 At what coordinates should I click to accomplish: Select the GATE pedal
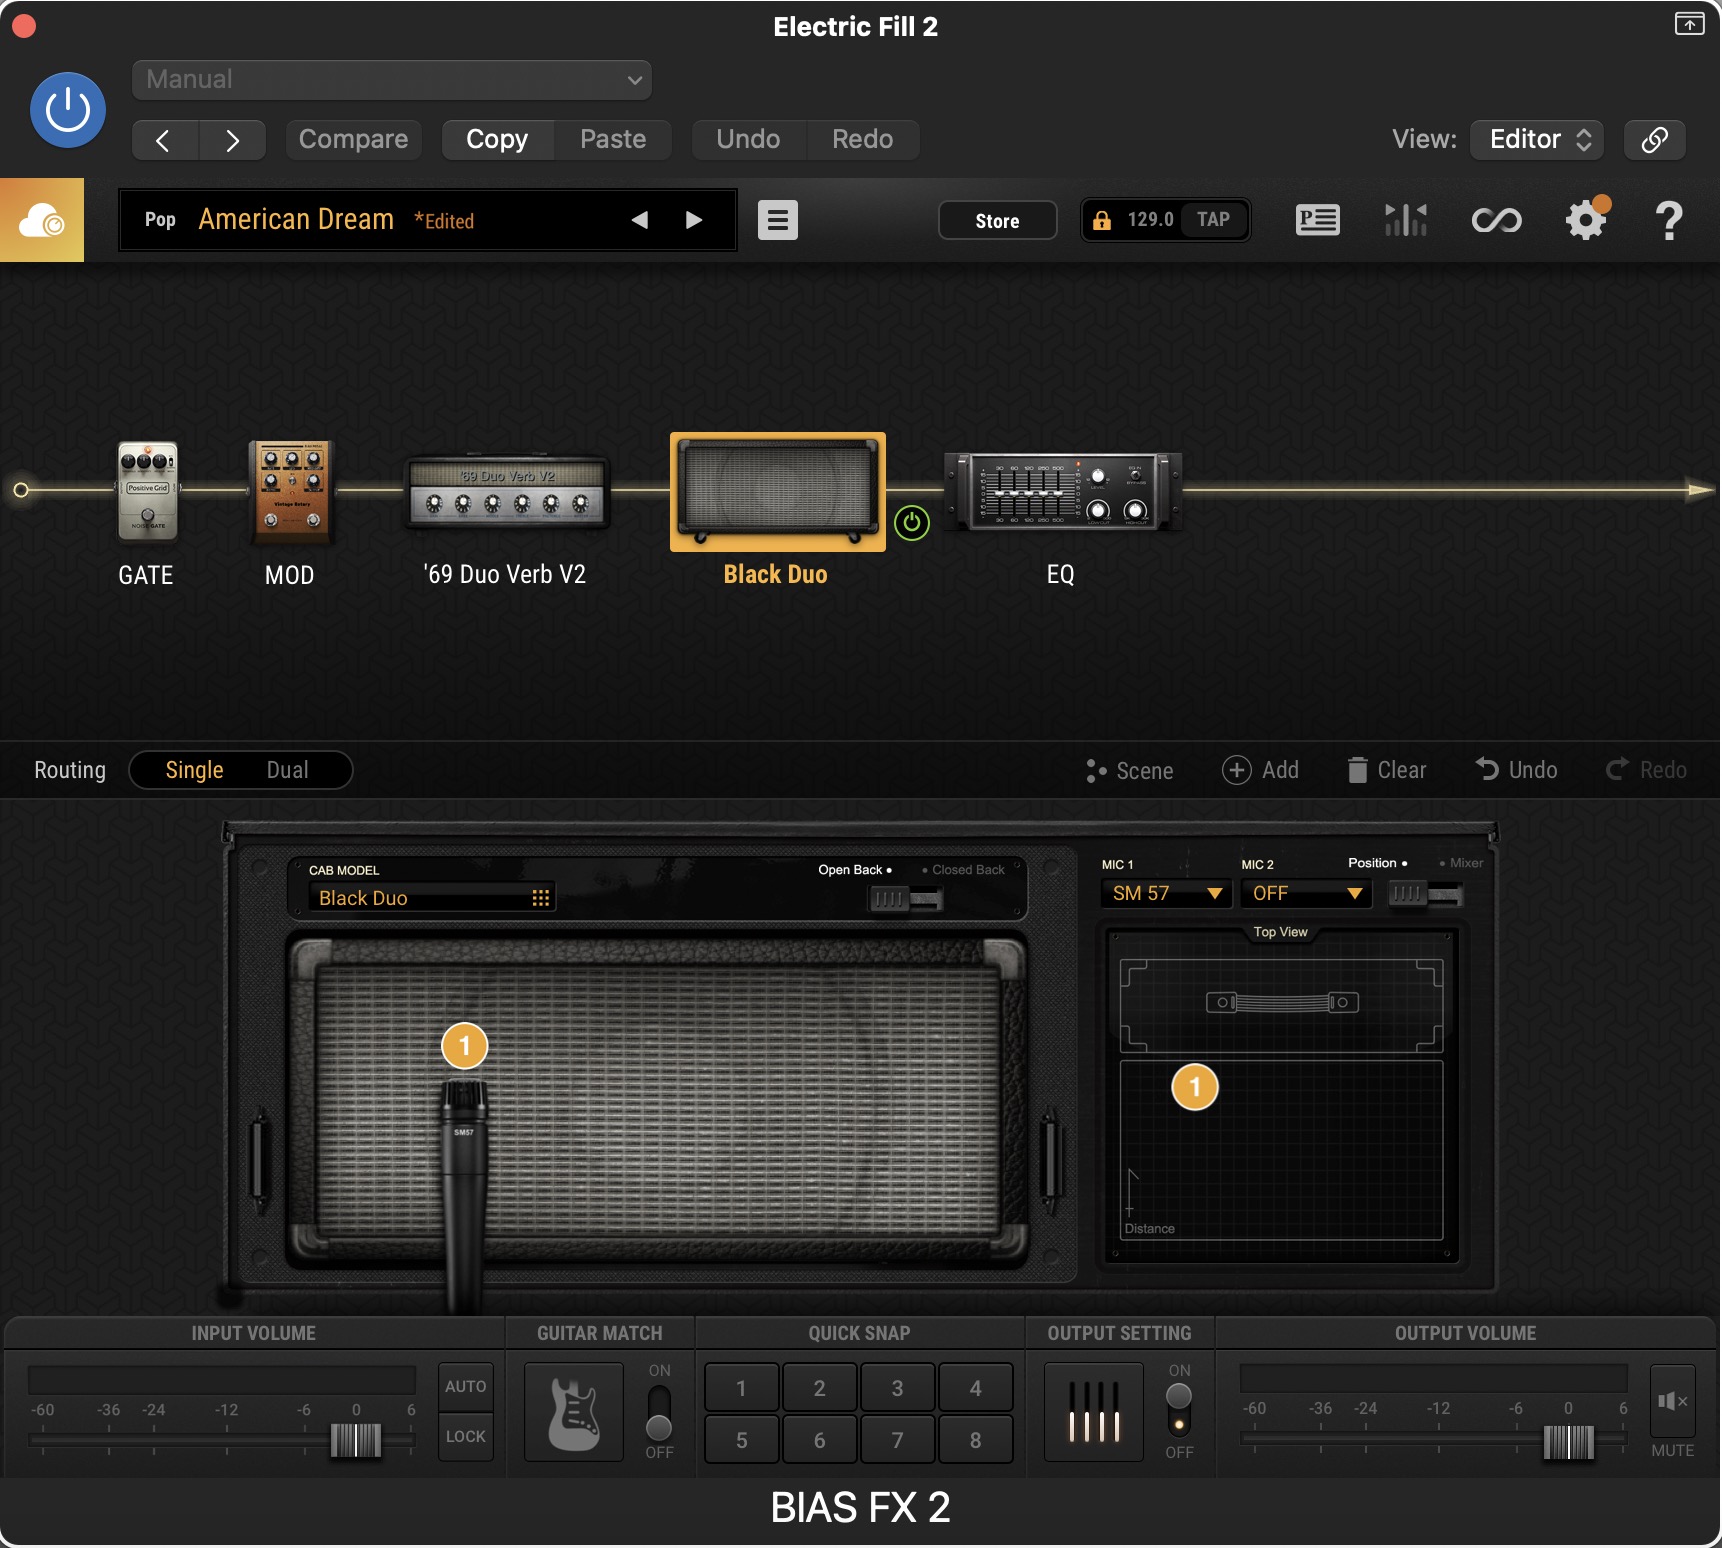pos(148,491)
